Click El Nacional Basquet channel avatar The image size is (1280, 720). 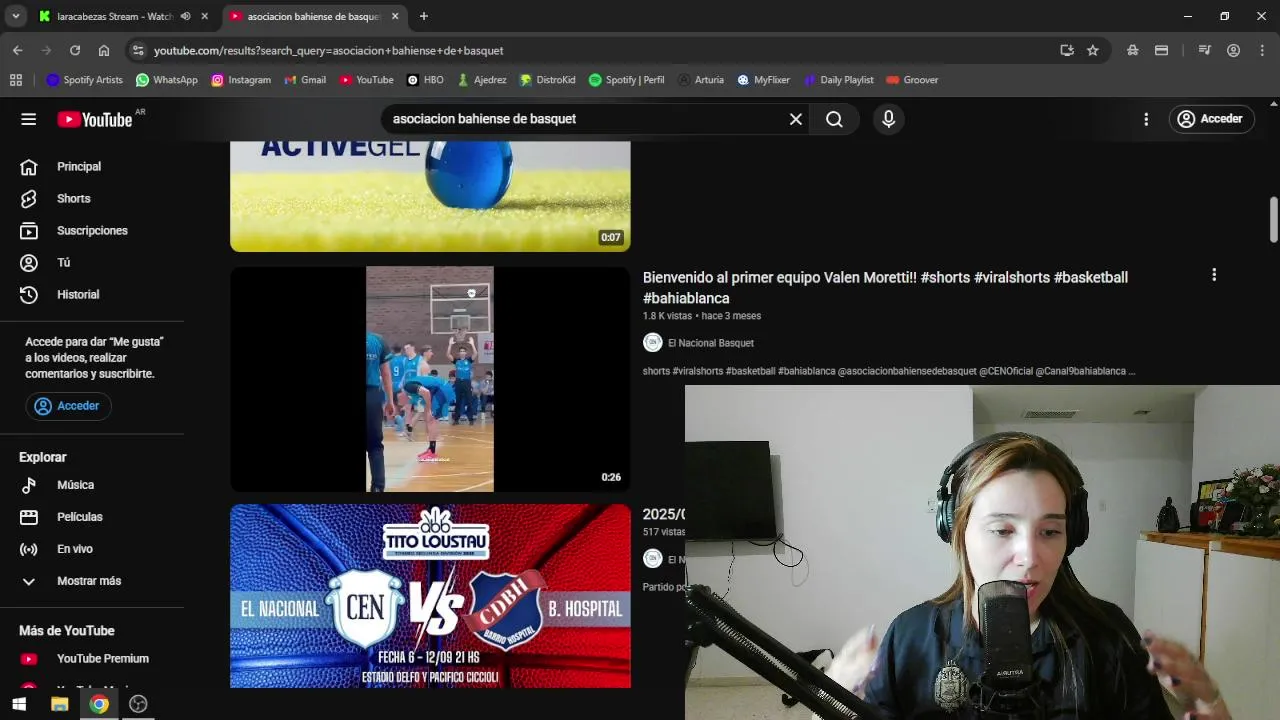click(x=653, y=343)
